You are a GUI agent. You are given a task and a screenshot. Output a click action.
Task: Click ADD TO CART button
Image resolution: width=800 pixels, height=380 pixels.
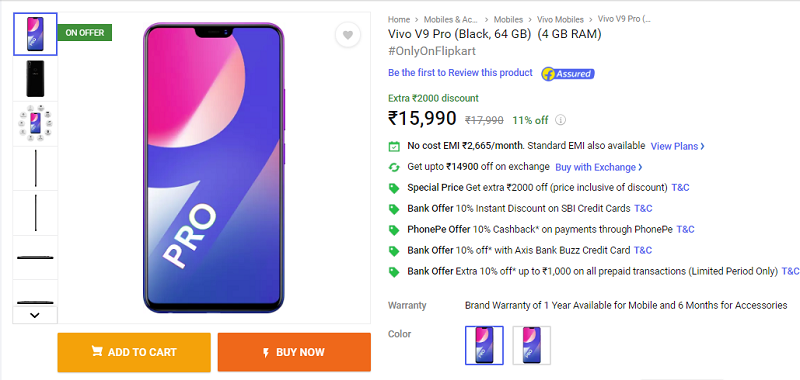(134, 352)
